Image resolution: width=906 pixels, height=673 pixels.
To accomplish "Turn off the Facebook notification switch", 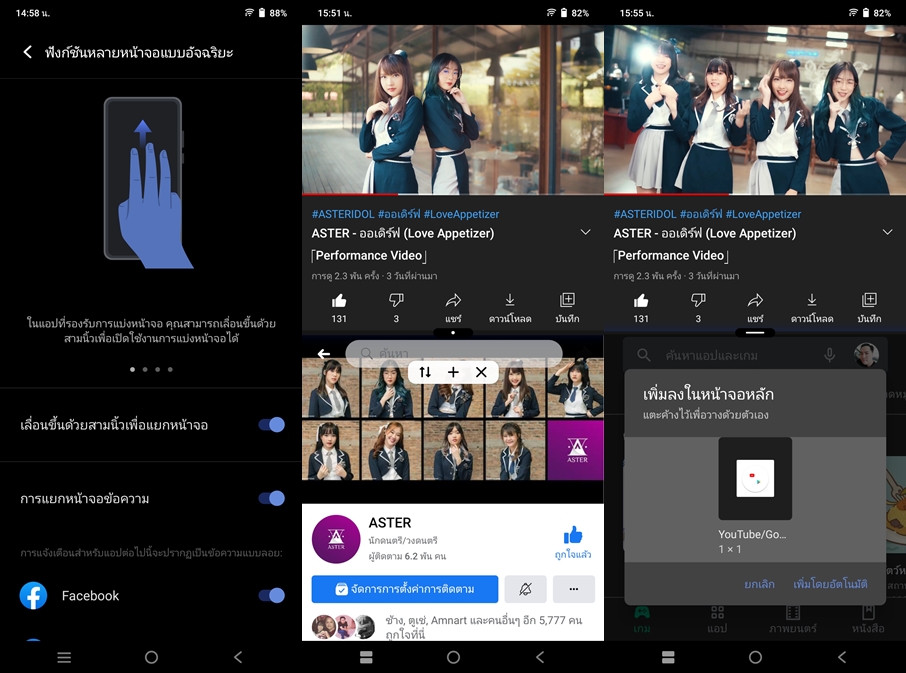I will click(271, 596).
